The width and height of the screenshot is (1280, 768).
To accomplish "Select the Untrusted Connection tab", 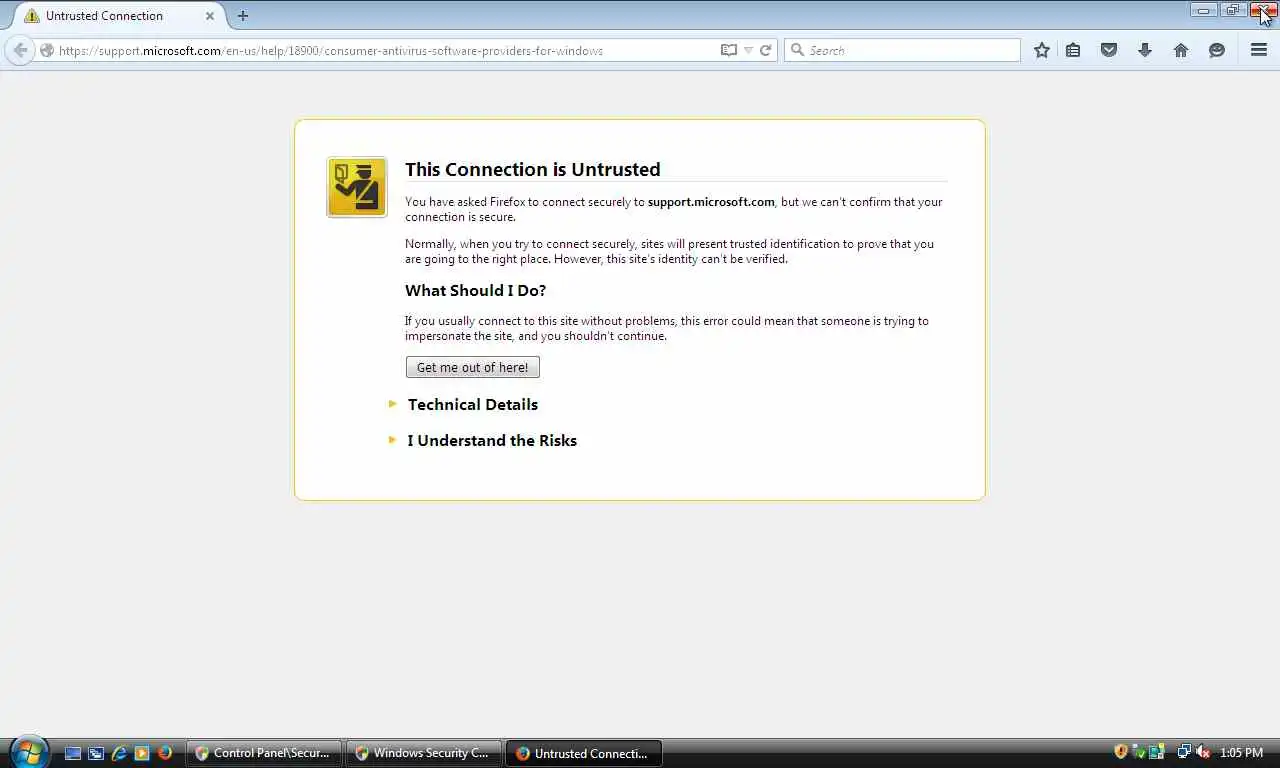I will click(x=118, y=16).
